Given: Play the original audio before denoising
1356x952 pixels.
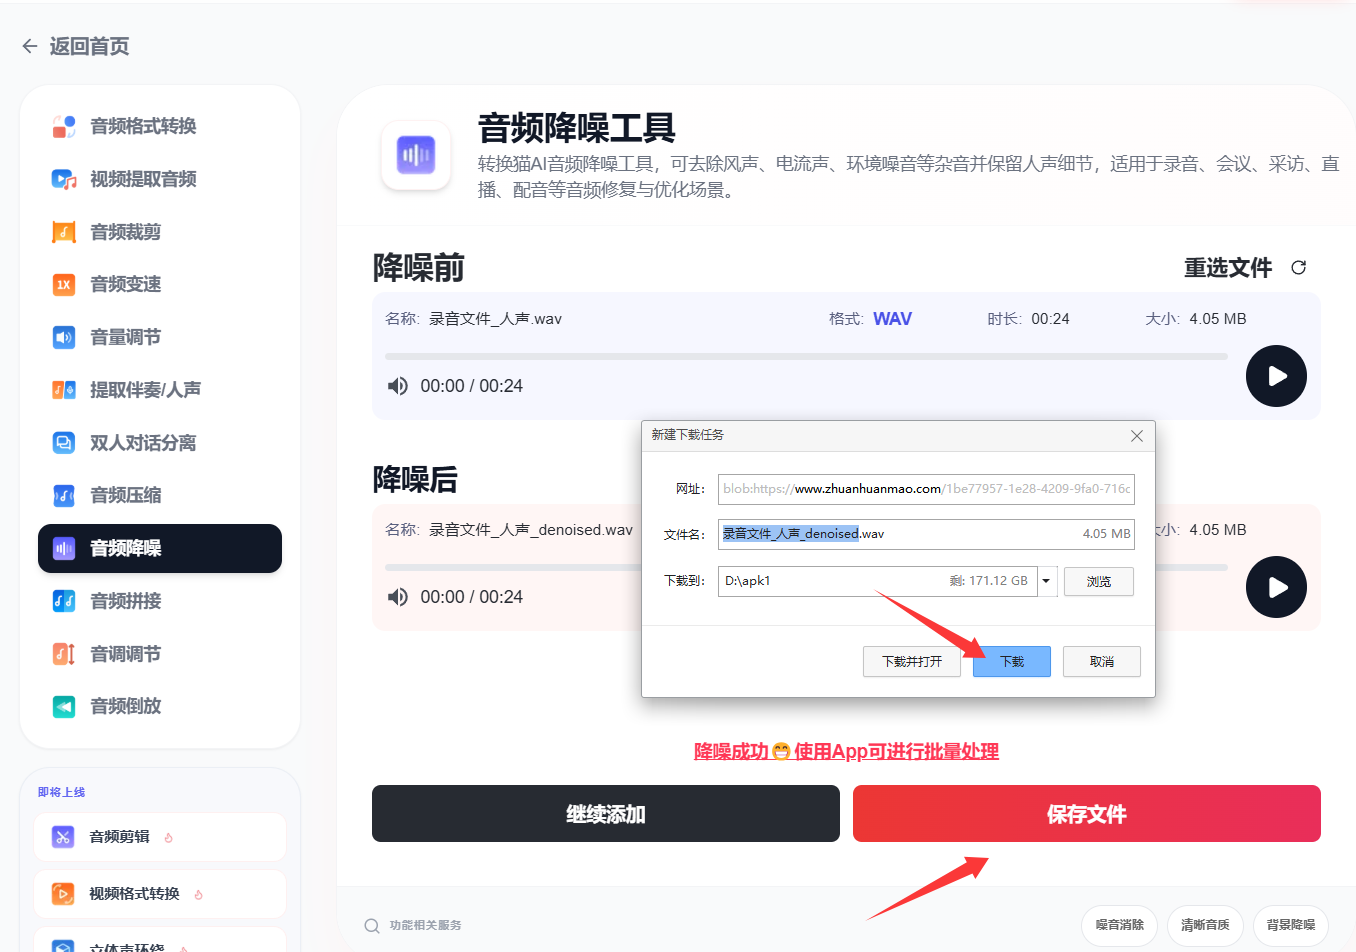Looking at the screenshot, I should (1275, 376).
